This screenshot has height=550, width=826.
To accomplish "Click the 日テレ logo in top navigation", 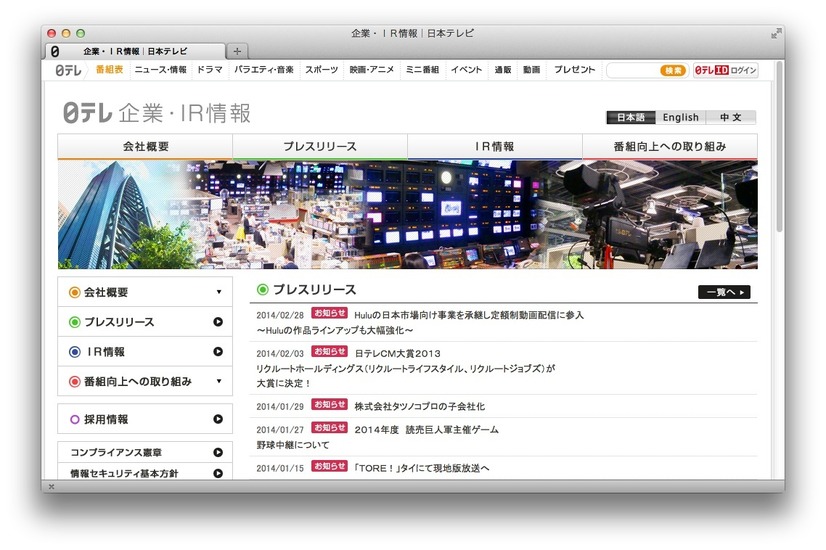I will coord(68,70).
